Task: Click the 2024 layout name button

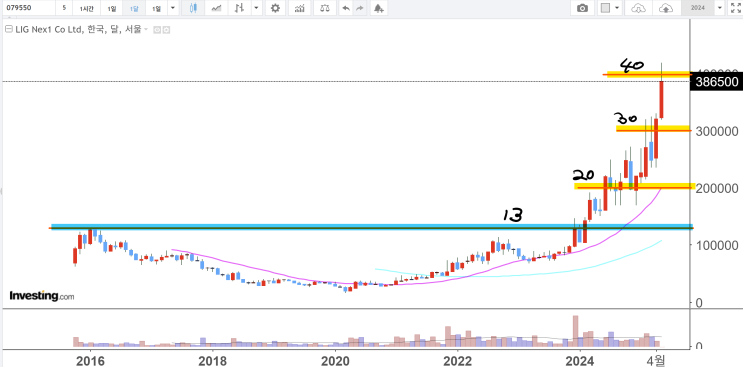Action: [698, 8]
